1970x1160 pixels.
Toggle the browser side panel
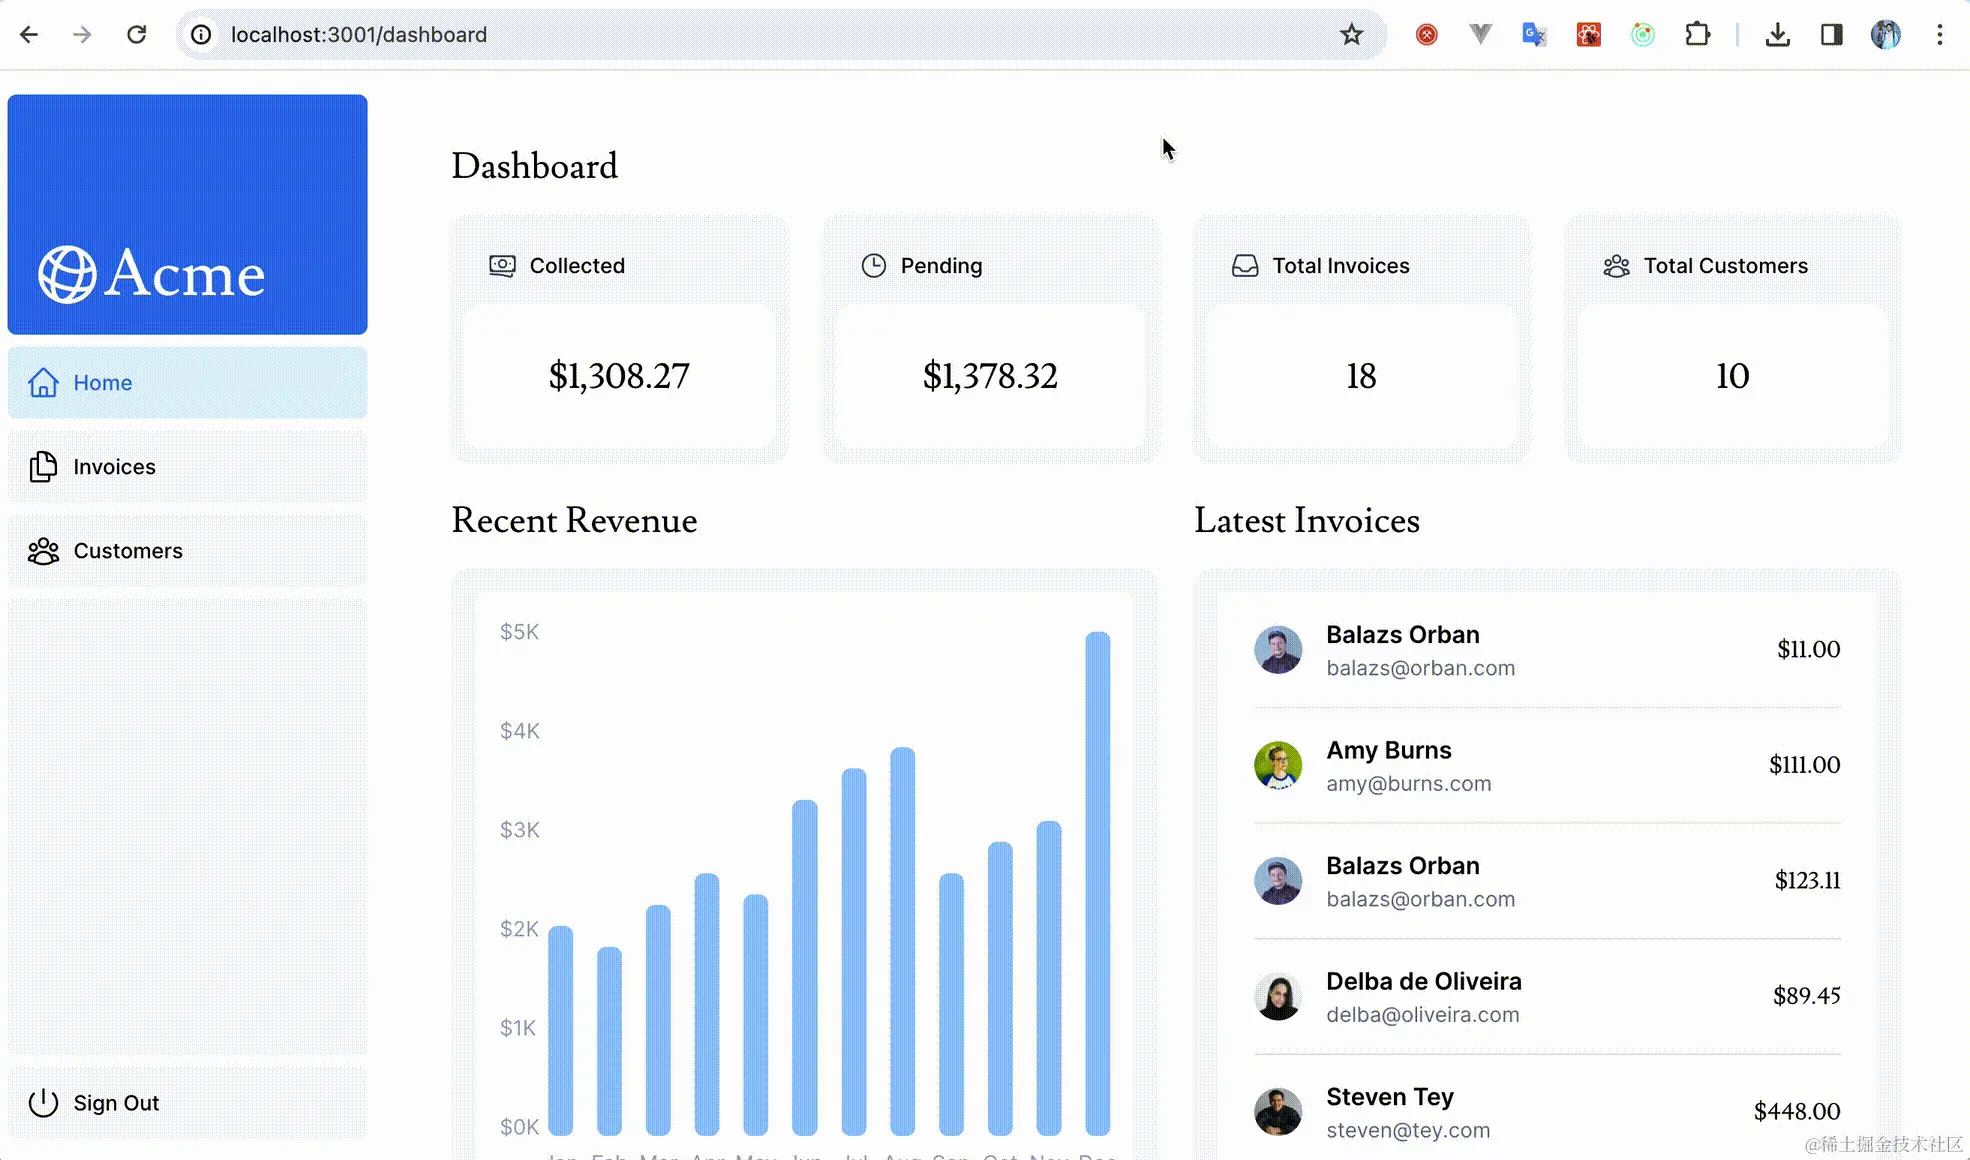(x=1831, y=35)
